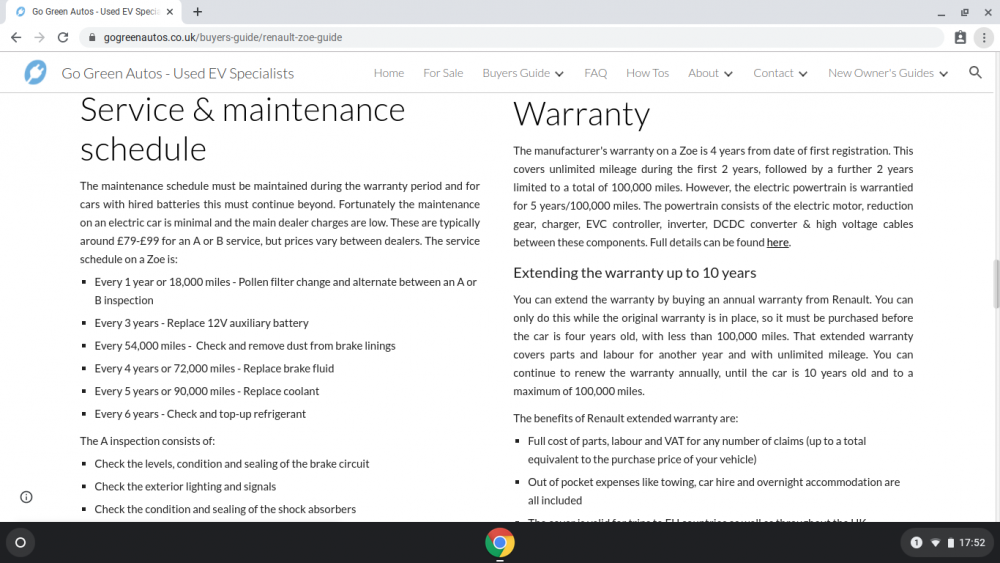Click 'Extending the warranty up to 10 years' heading
1000x563 pixels.
point(635,273)
